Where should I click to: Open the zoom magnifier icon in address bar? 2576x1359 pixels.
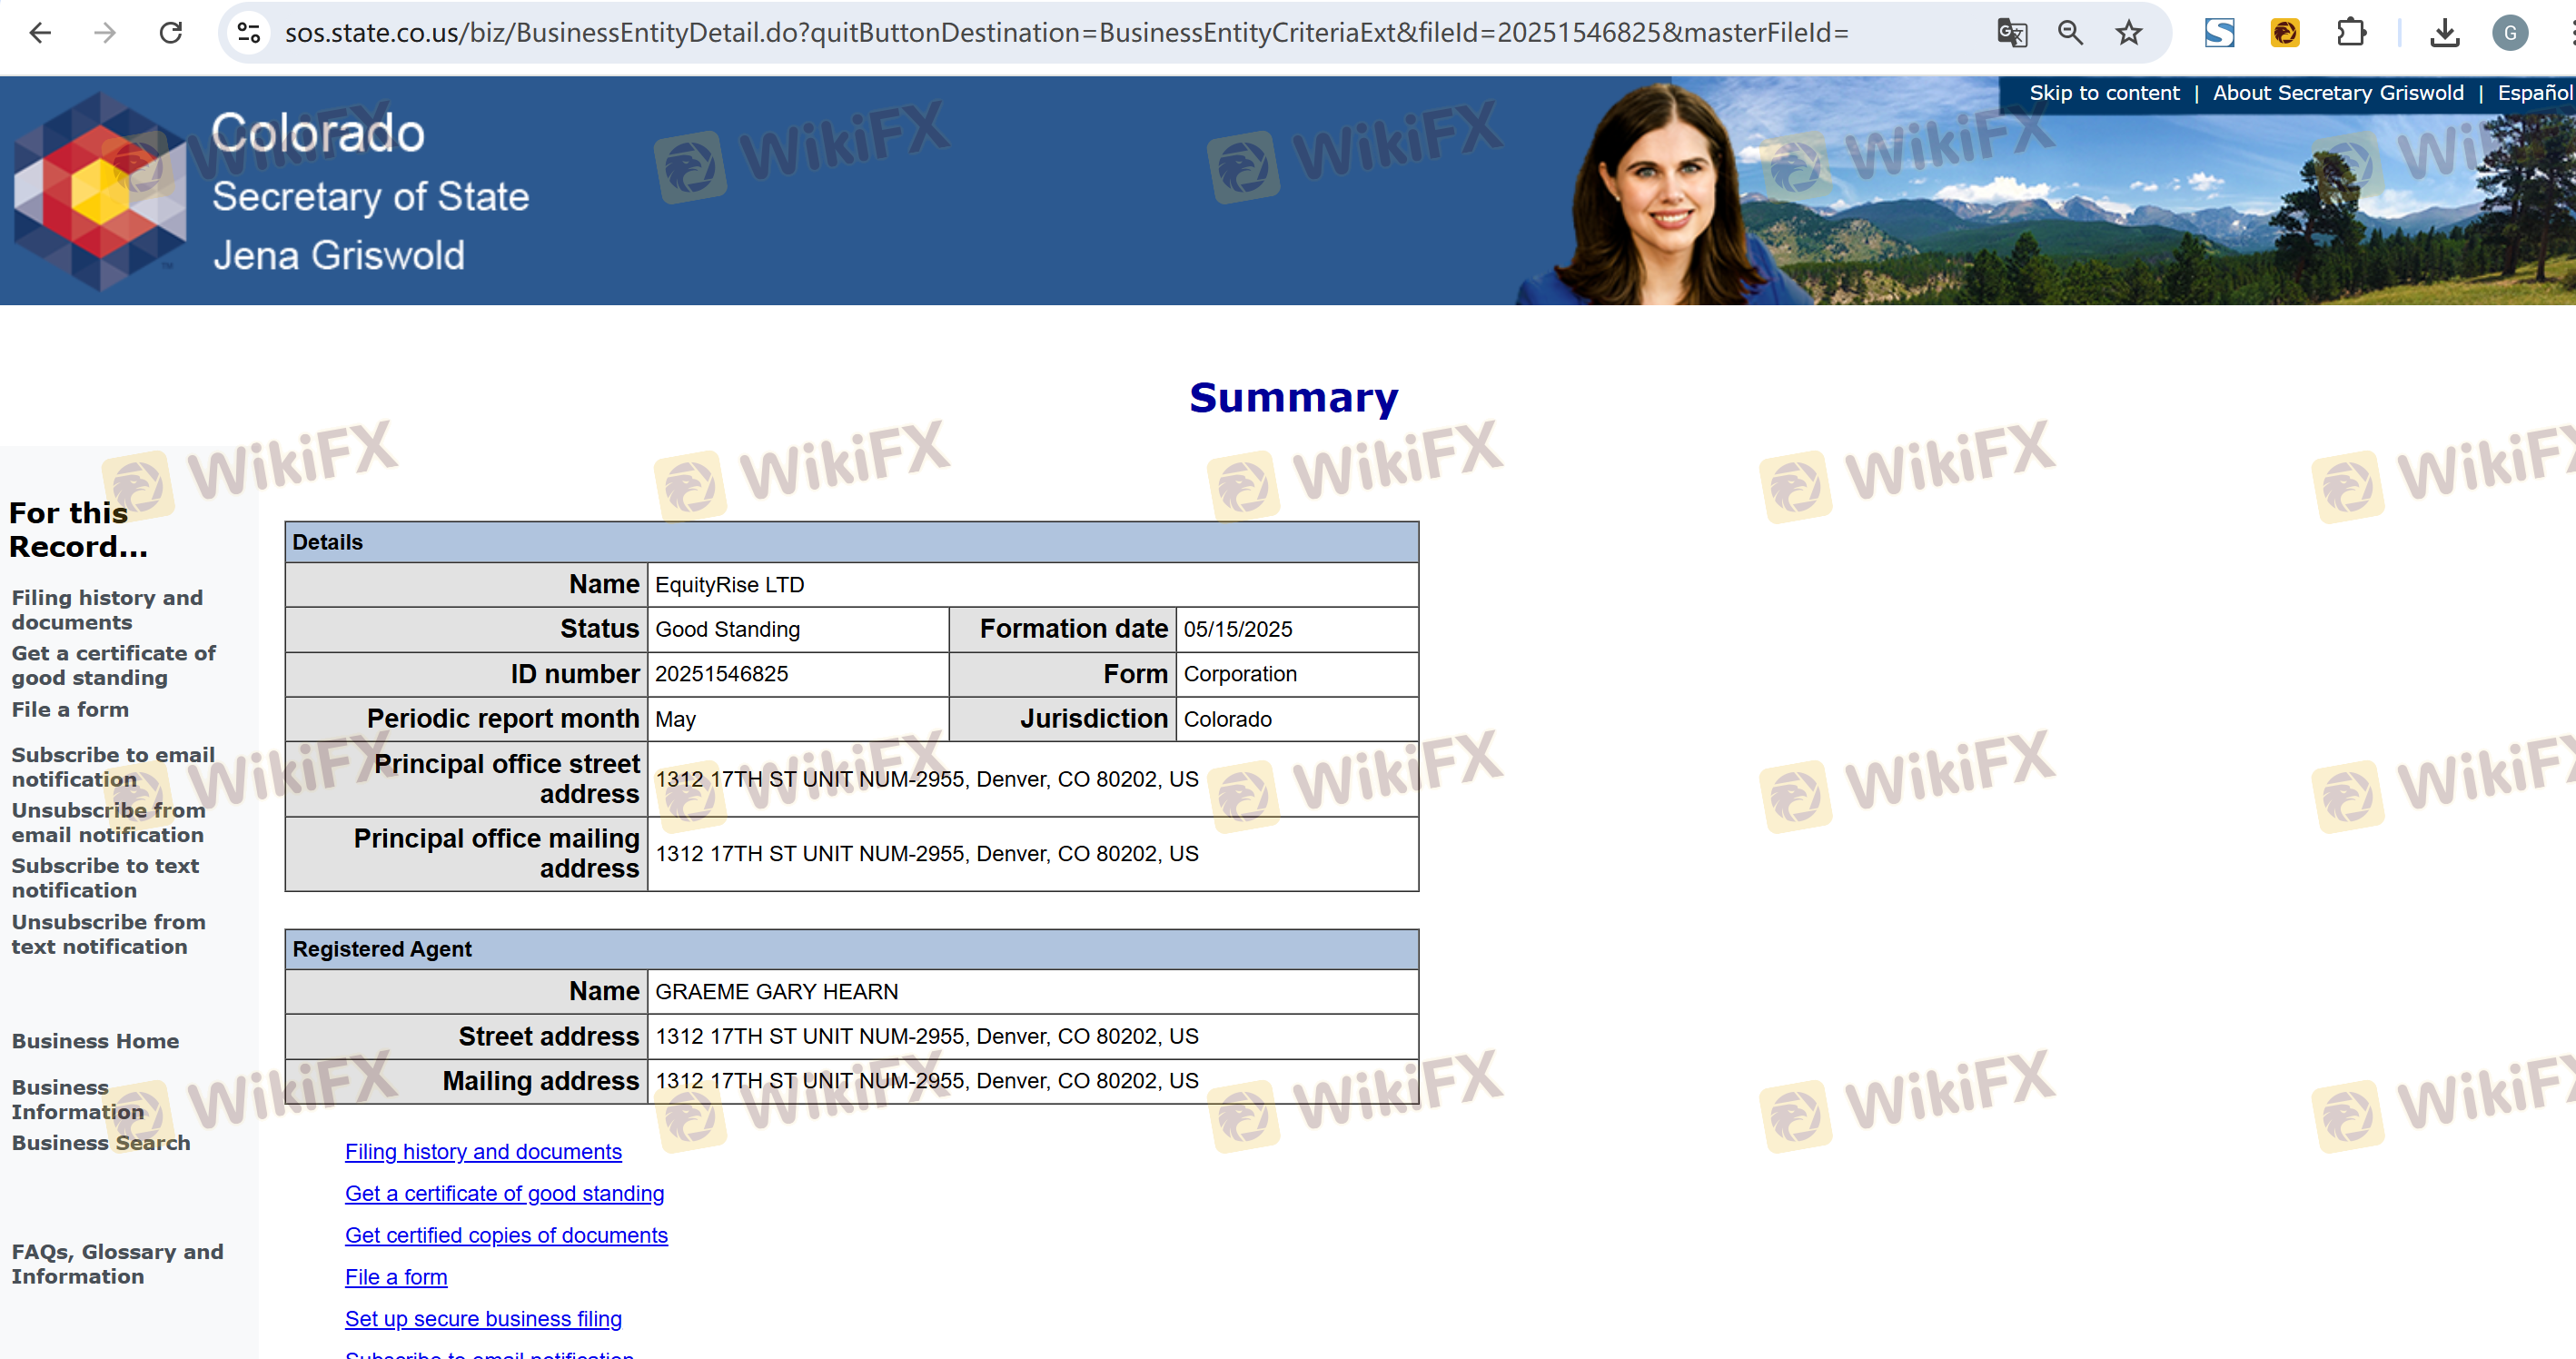[2070, 33]
